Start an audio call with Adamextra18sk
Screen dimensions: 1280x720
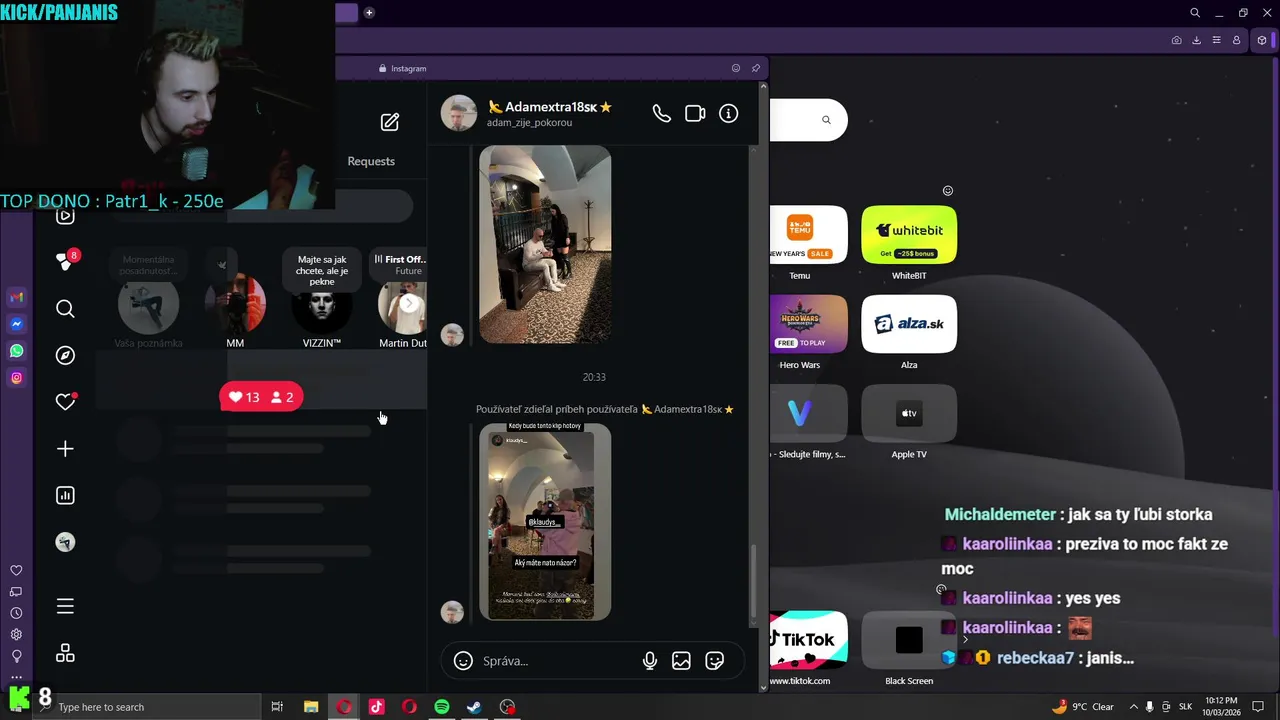point(662,114)
